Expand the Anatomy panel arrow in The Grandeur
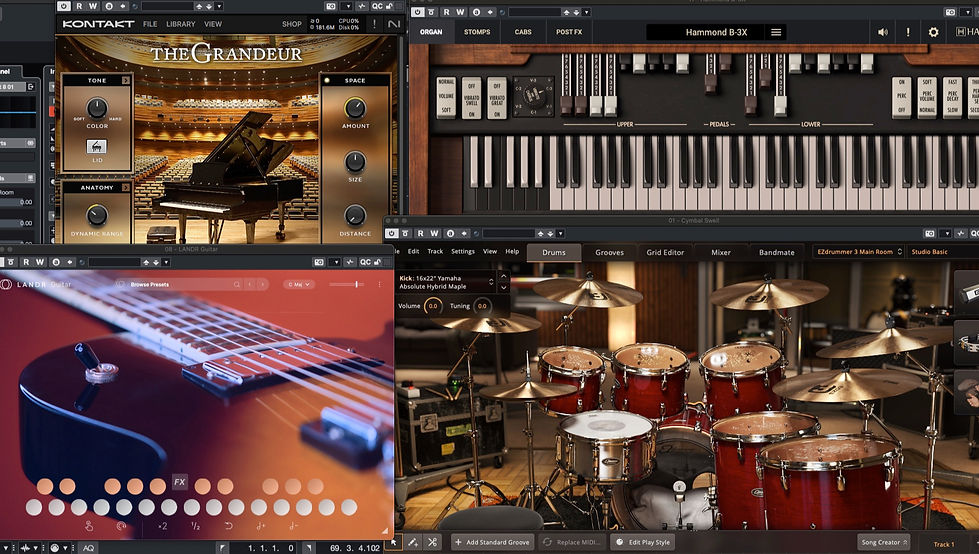This screenshot has width=979, height=554. click(x=125, y=187)
